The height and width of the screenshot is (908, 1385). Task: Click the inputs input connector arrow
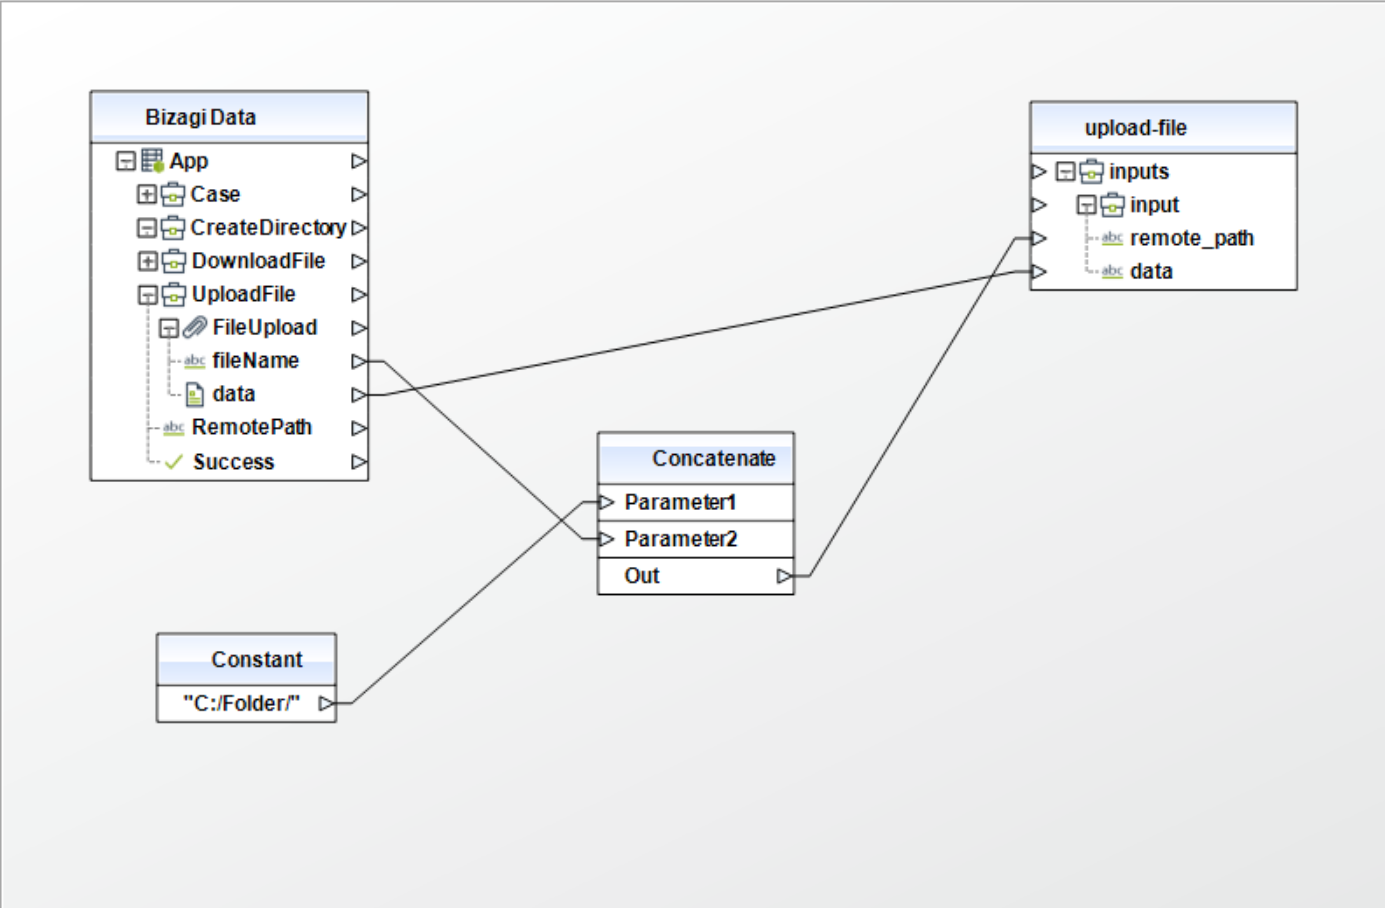(1039, 172)
